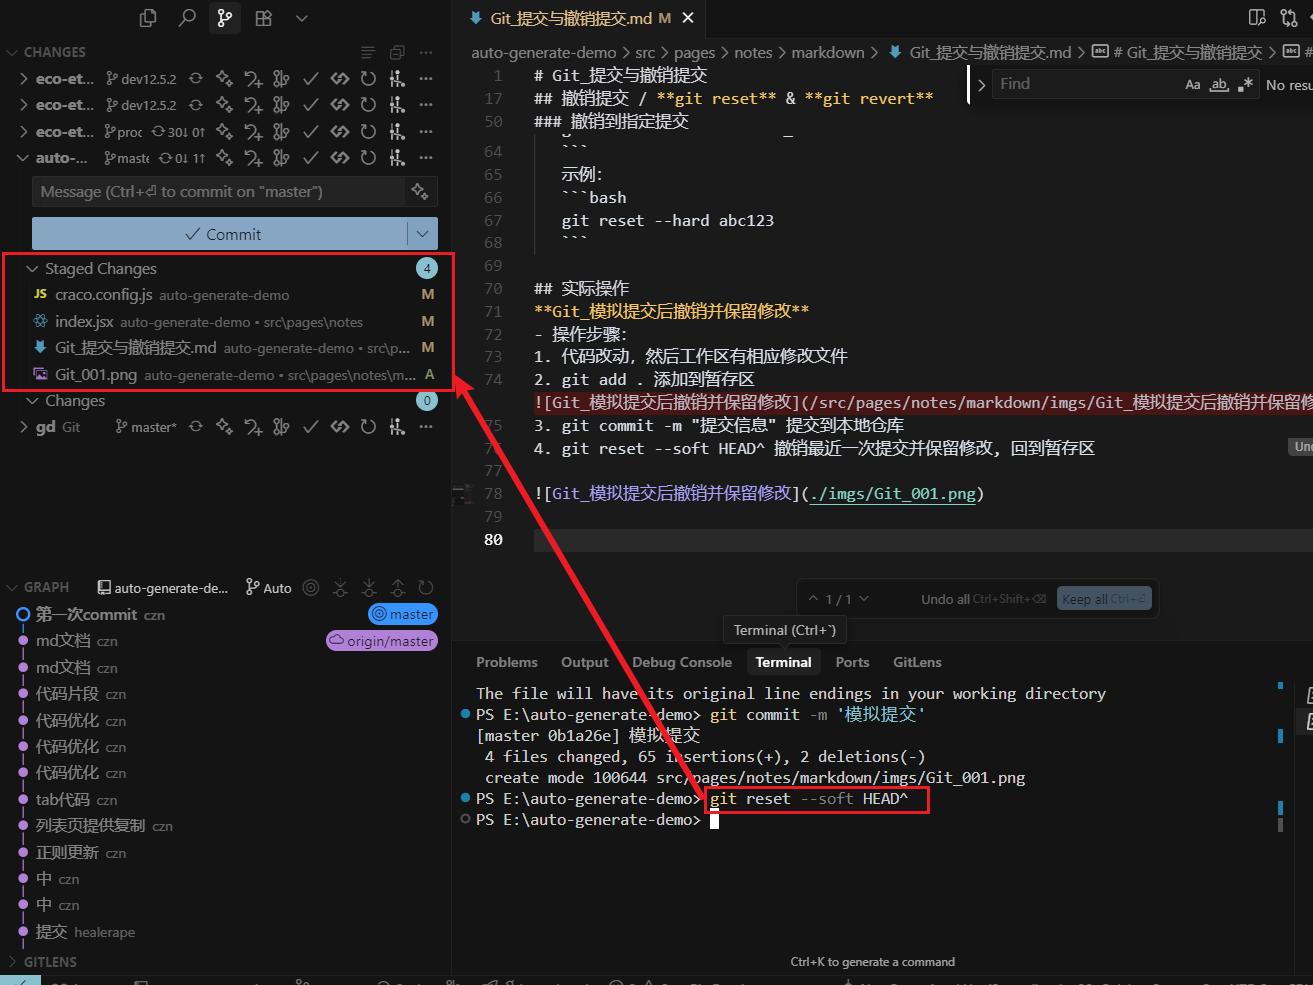Image resolution: width=1313 pixels, height=985 pixels.
Task: Collapse the Staged Changes section
Action: pos(32,269)
